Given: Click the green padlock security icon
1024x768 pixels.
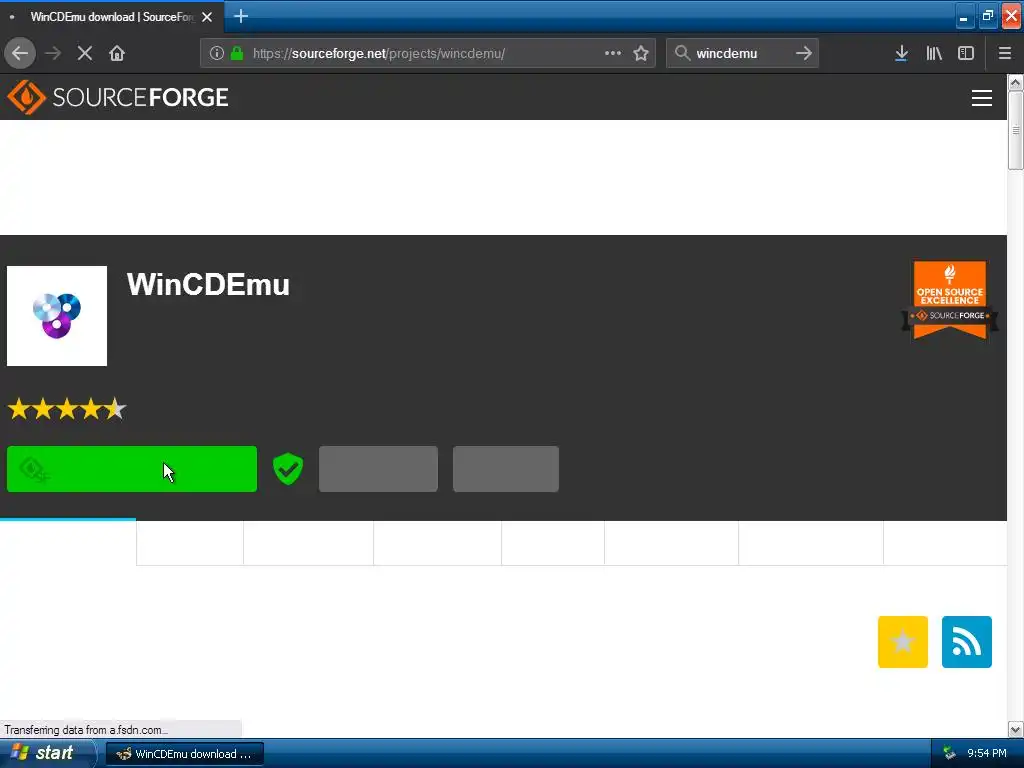Looking at the screenshot, I should click(x=237, y=53).
